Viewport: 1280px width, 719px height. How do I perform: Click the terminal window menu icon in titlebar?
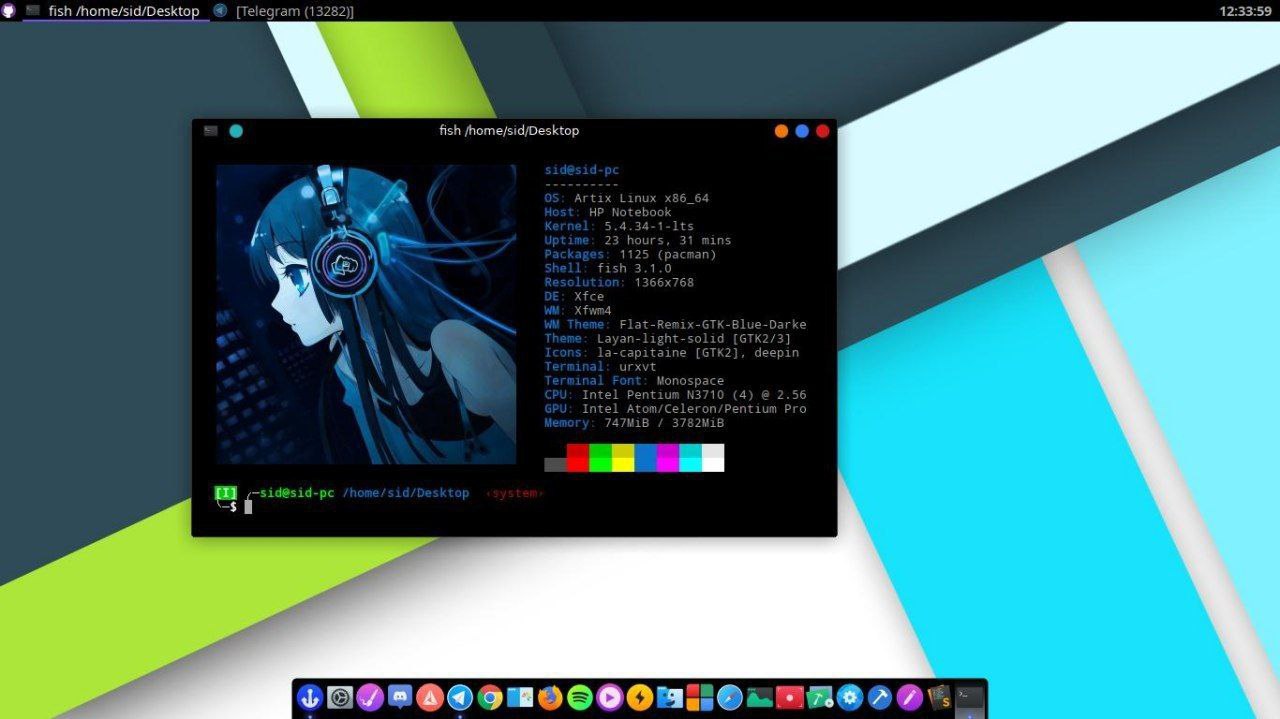(211, 131)
